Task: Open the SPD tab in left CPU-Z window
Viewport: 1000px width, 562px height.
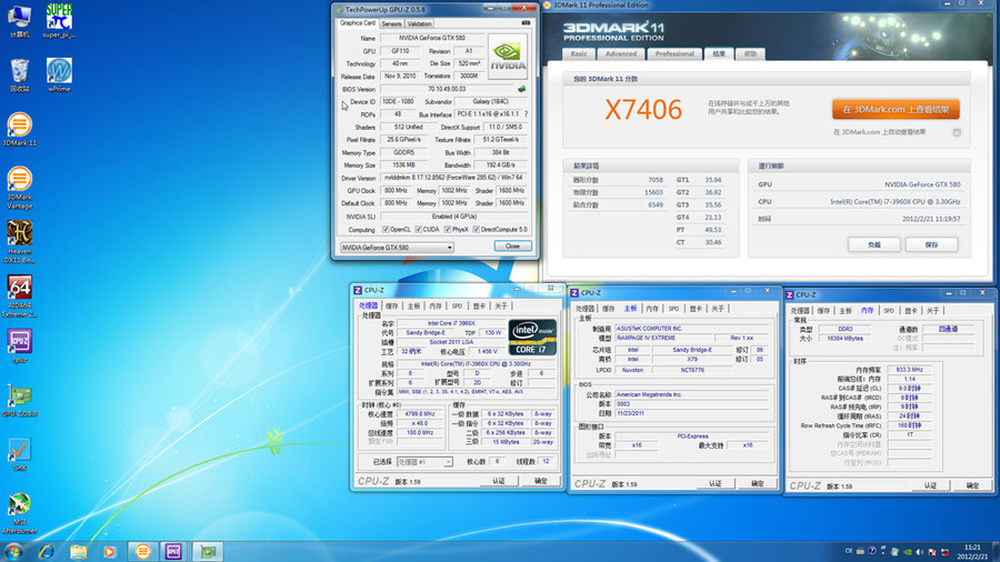Action: click(x=457, y=306)
